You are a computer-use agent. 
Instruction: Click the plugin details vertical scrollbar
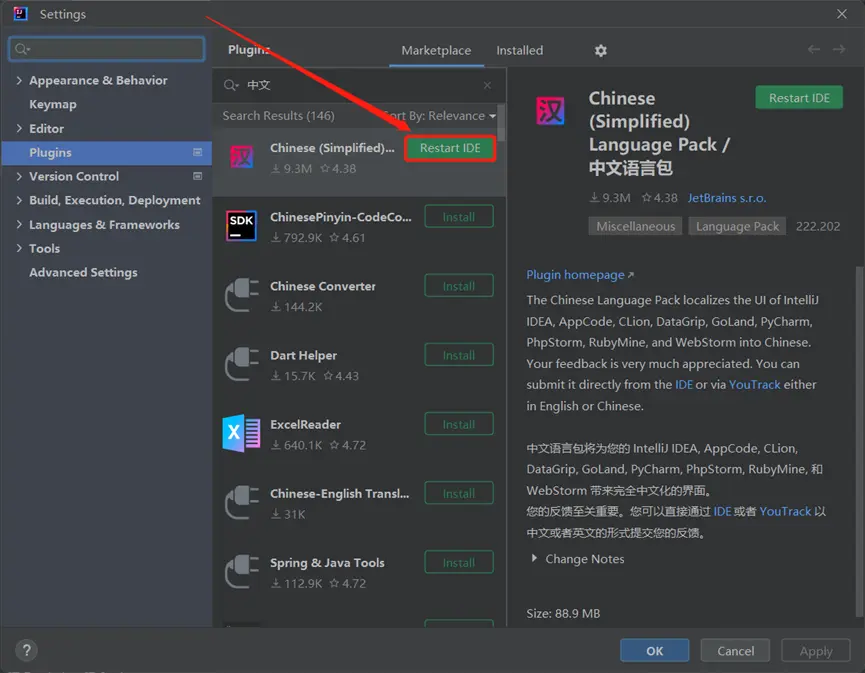click(x=859, y=441)
